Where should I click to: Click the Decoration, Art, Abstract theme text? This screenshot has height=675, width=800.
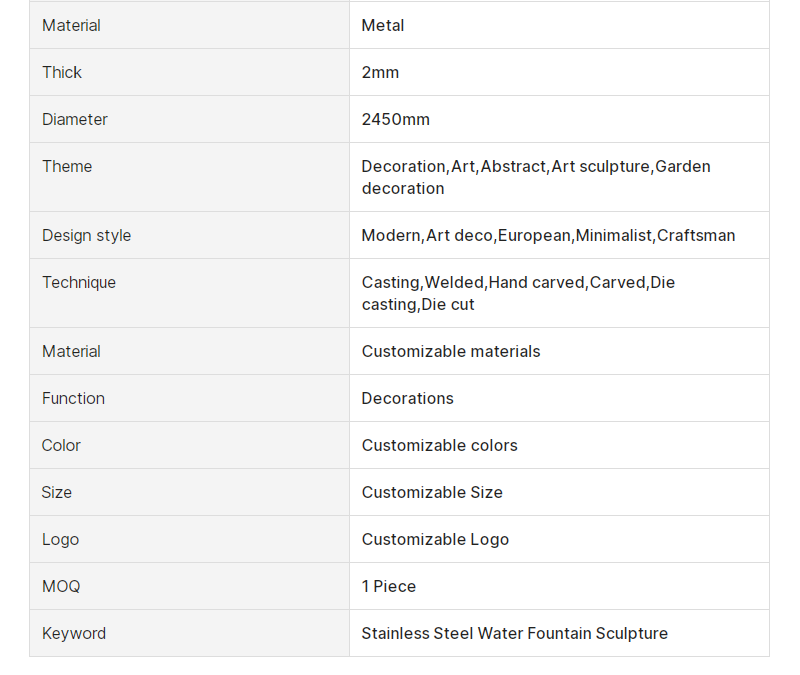pyautogui.click(x=536, y=177)
